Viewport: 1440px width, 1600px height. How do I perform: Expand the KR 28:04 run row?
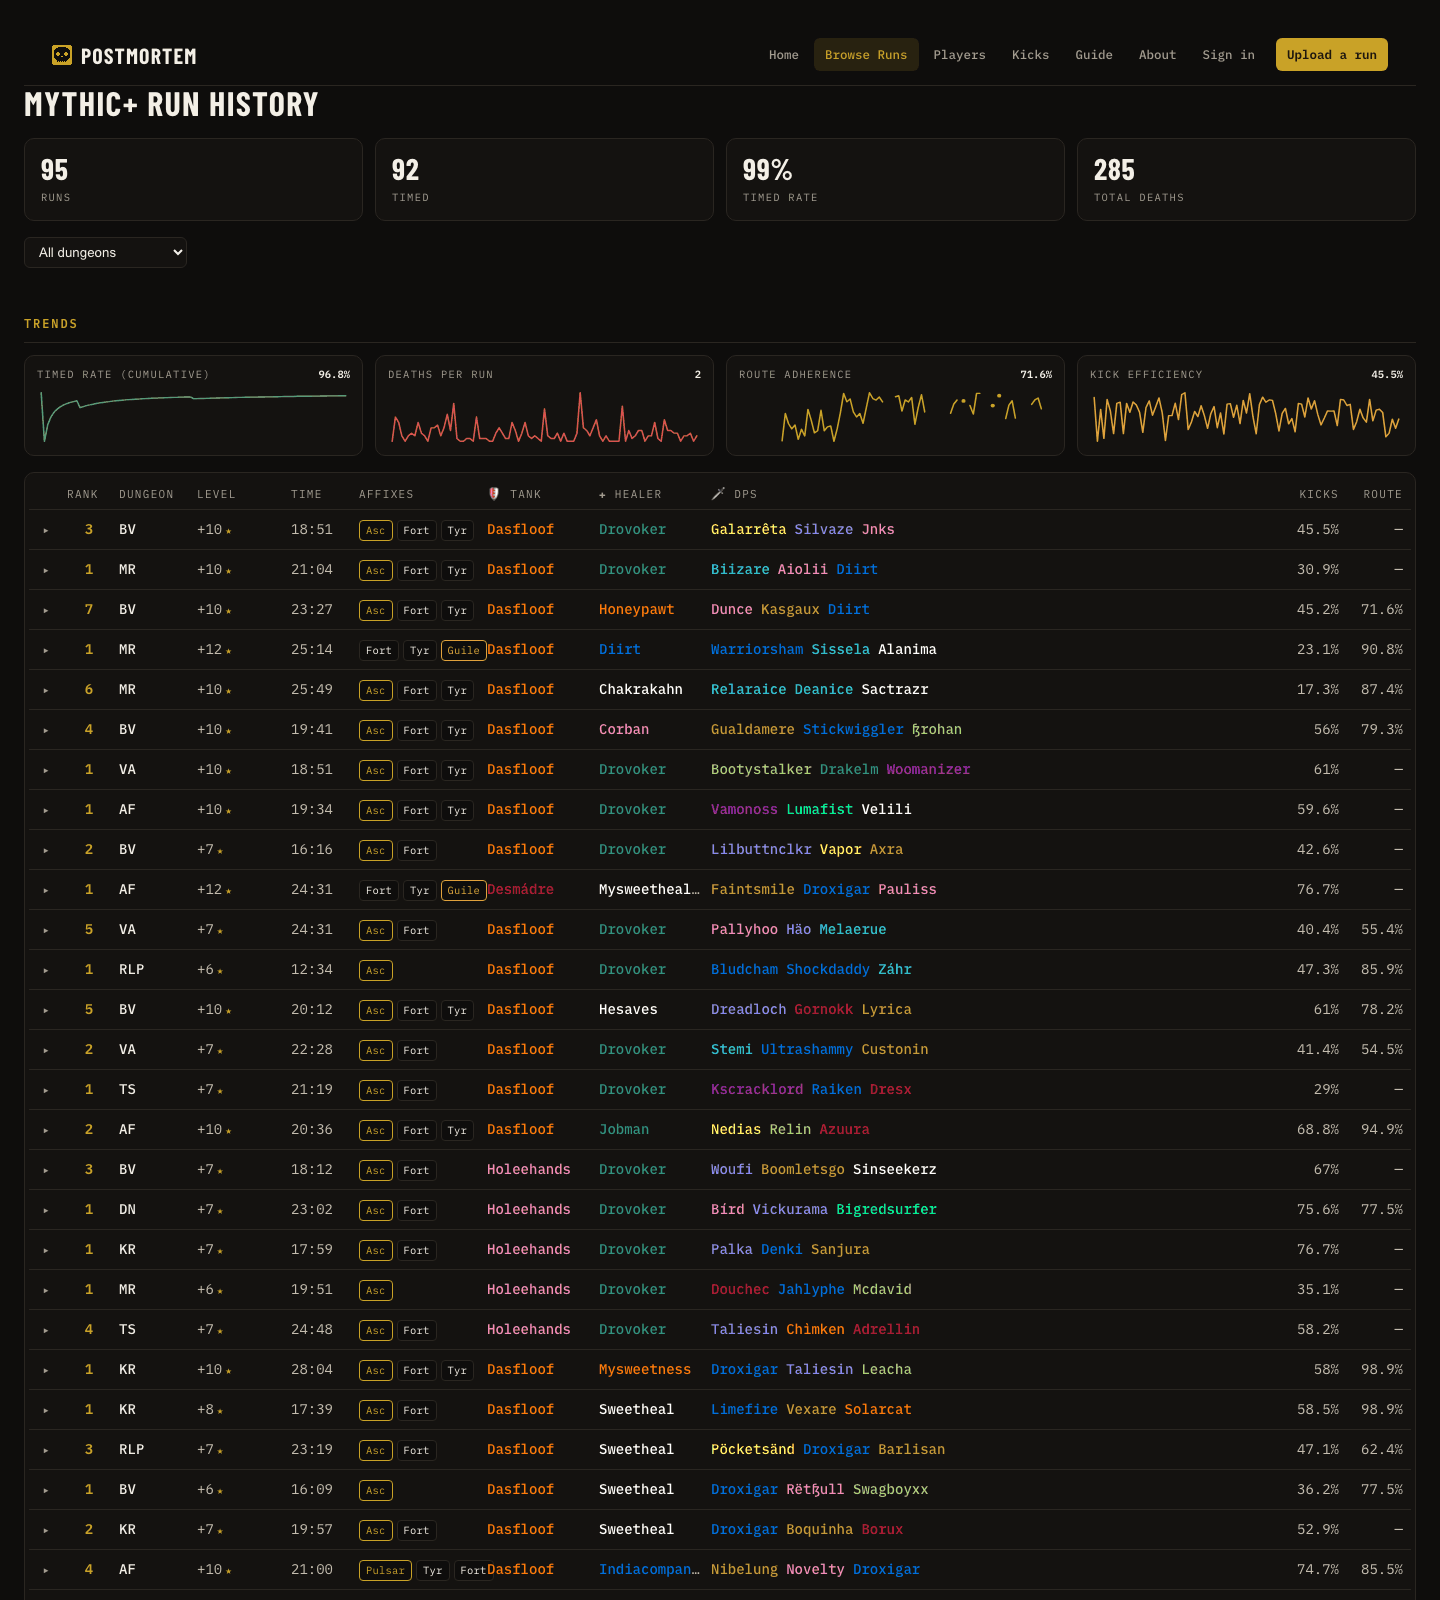[x=46, y=1370]
